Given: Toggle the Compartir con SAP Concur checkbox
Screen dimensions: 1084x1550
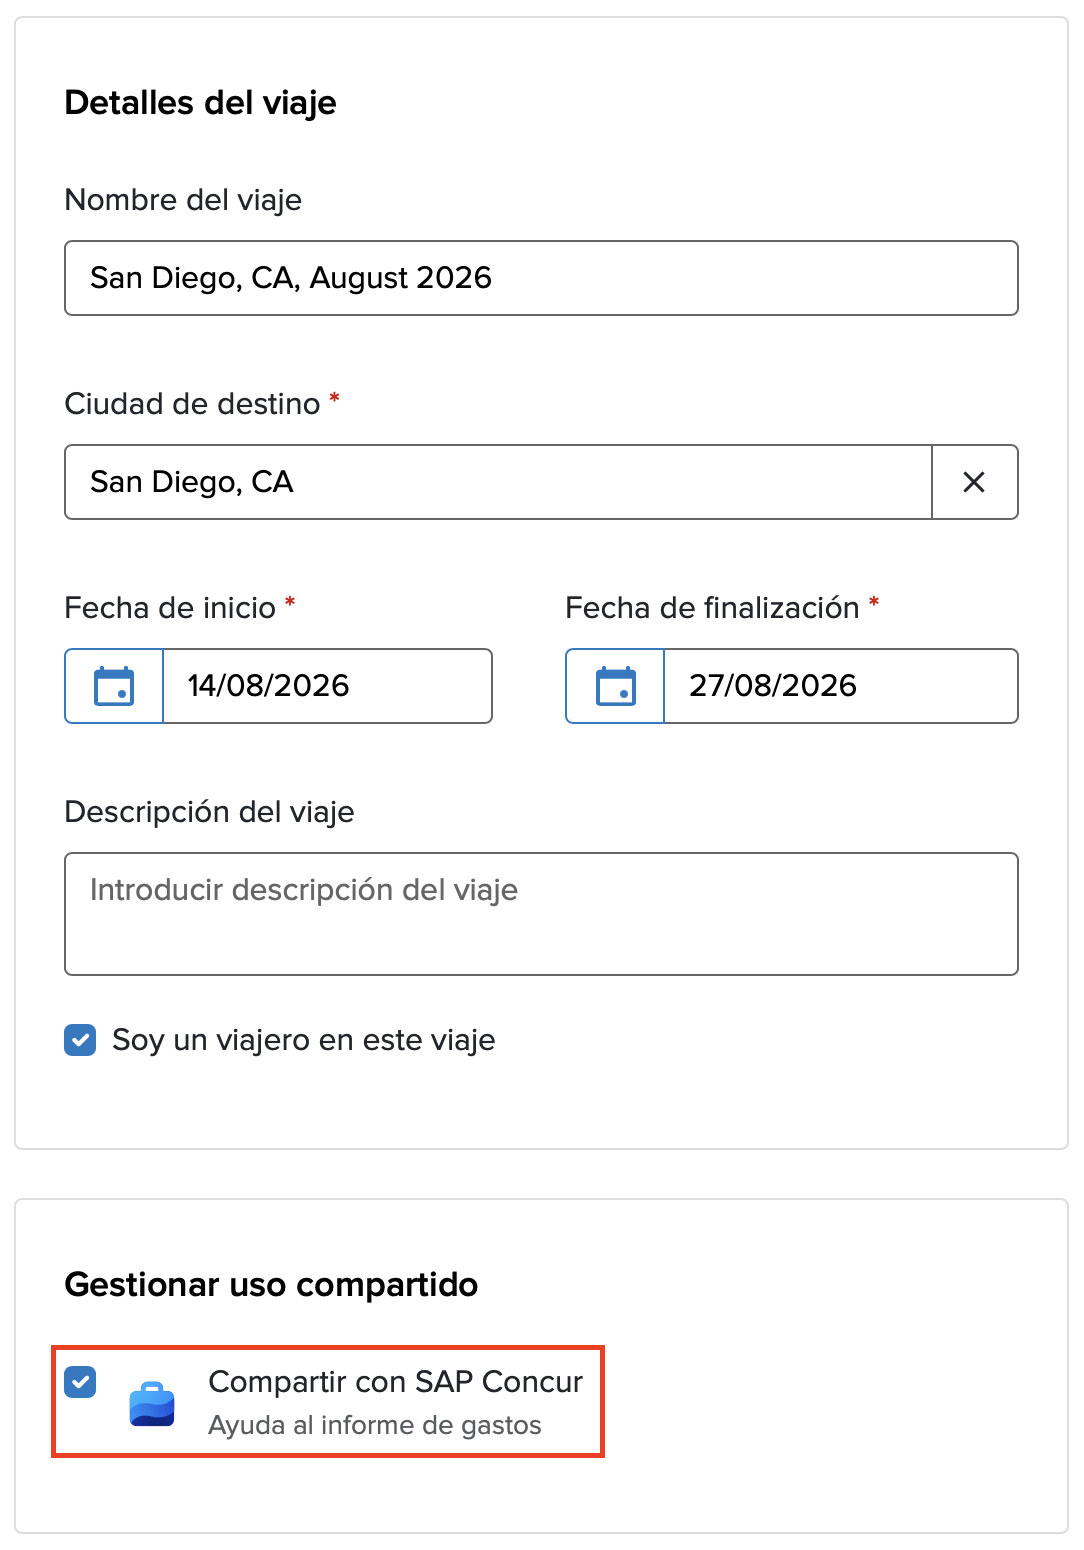Looking at the screenshot, I should (x=80, y=1382).
